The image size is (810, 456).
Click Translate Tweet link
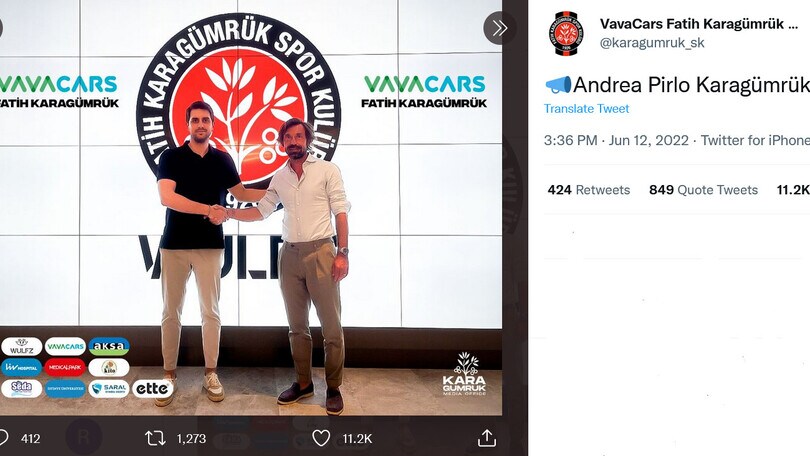pos(586,108)
